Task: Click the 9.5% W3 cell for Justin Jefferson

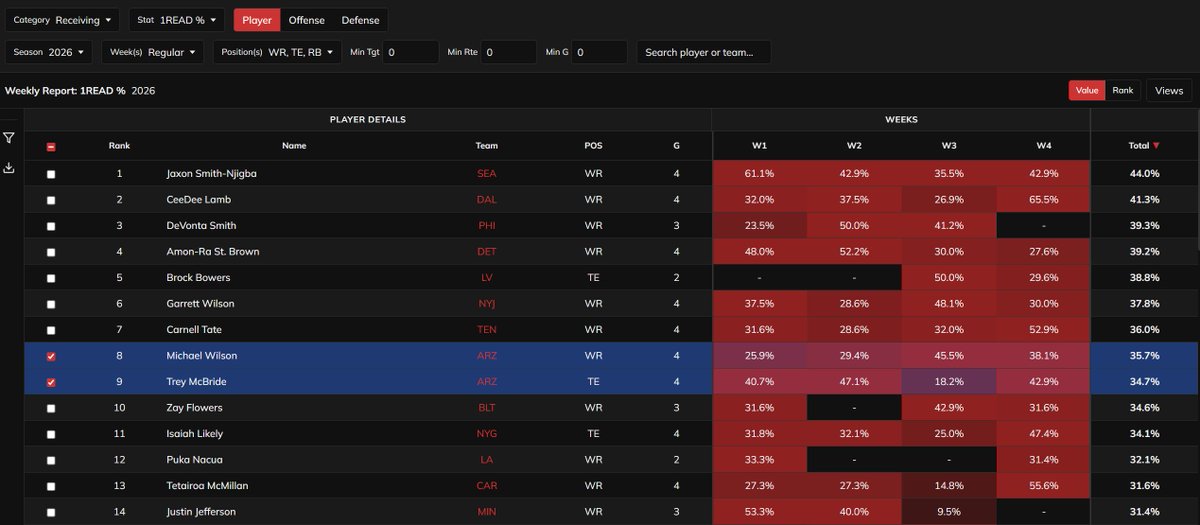Action: (x=949, y=512)
